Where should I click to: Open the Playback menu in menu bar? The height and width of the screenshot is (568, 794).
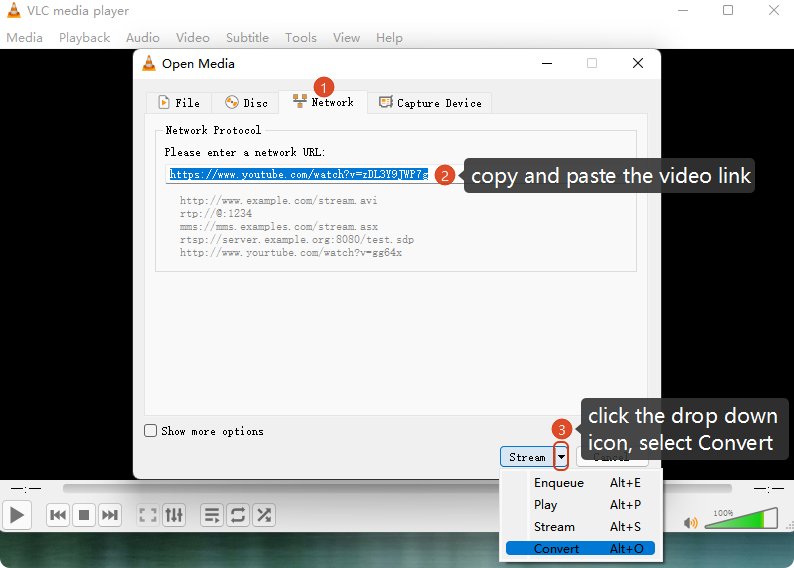click(x=84, y=38)
